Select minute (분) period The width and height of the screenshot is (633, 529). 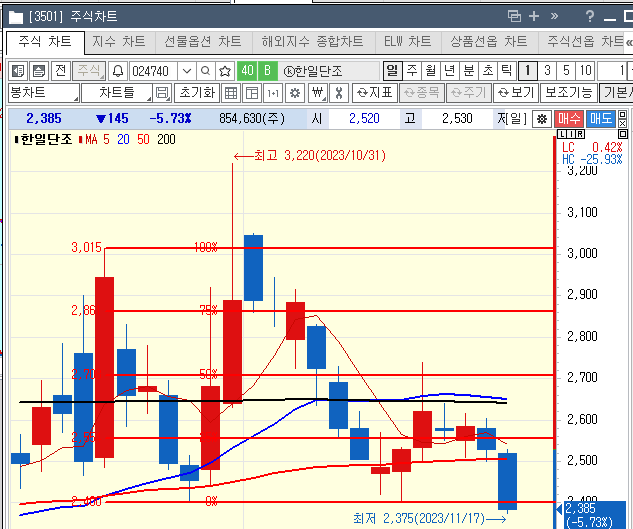(x=469, y=71)
